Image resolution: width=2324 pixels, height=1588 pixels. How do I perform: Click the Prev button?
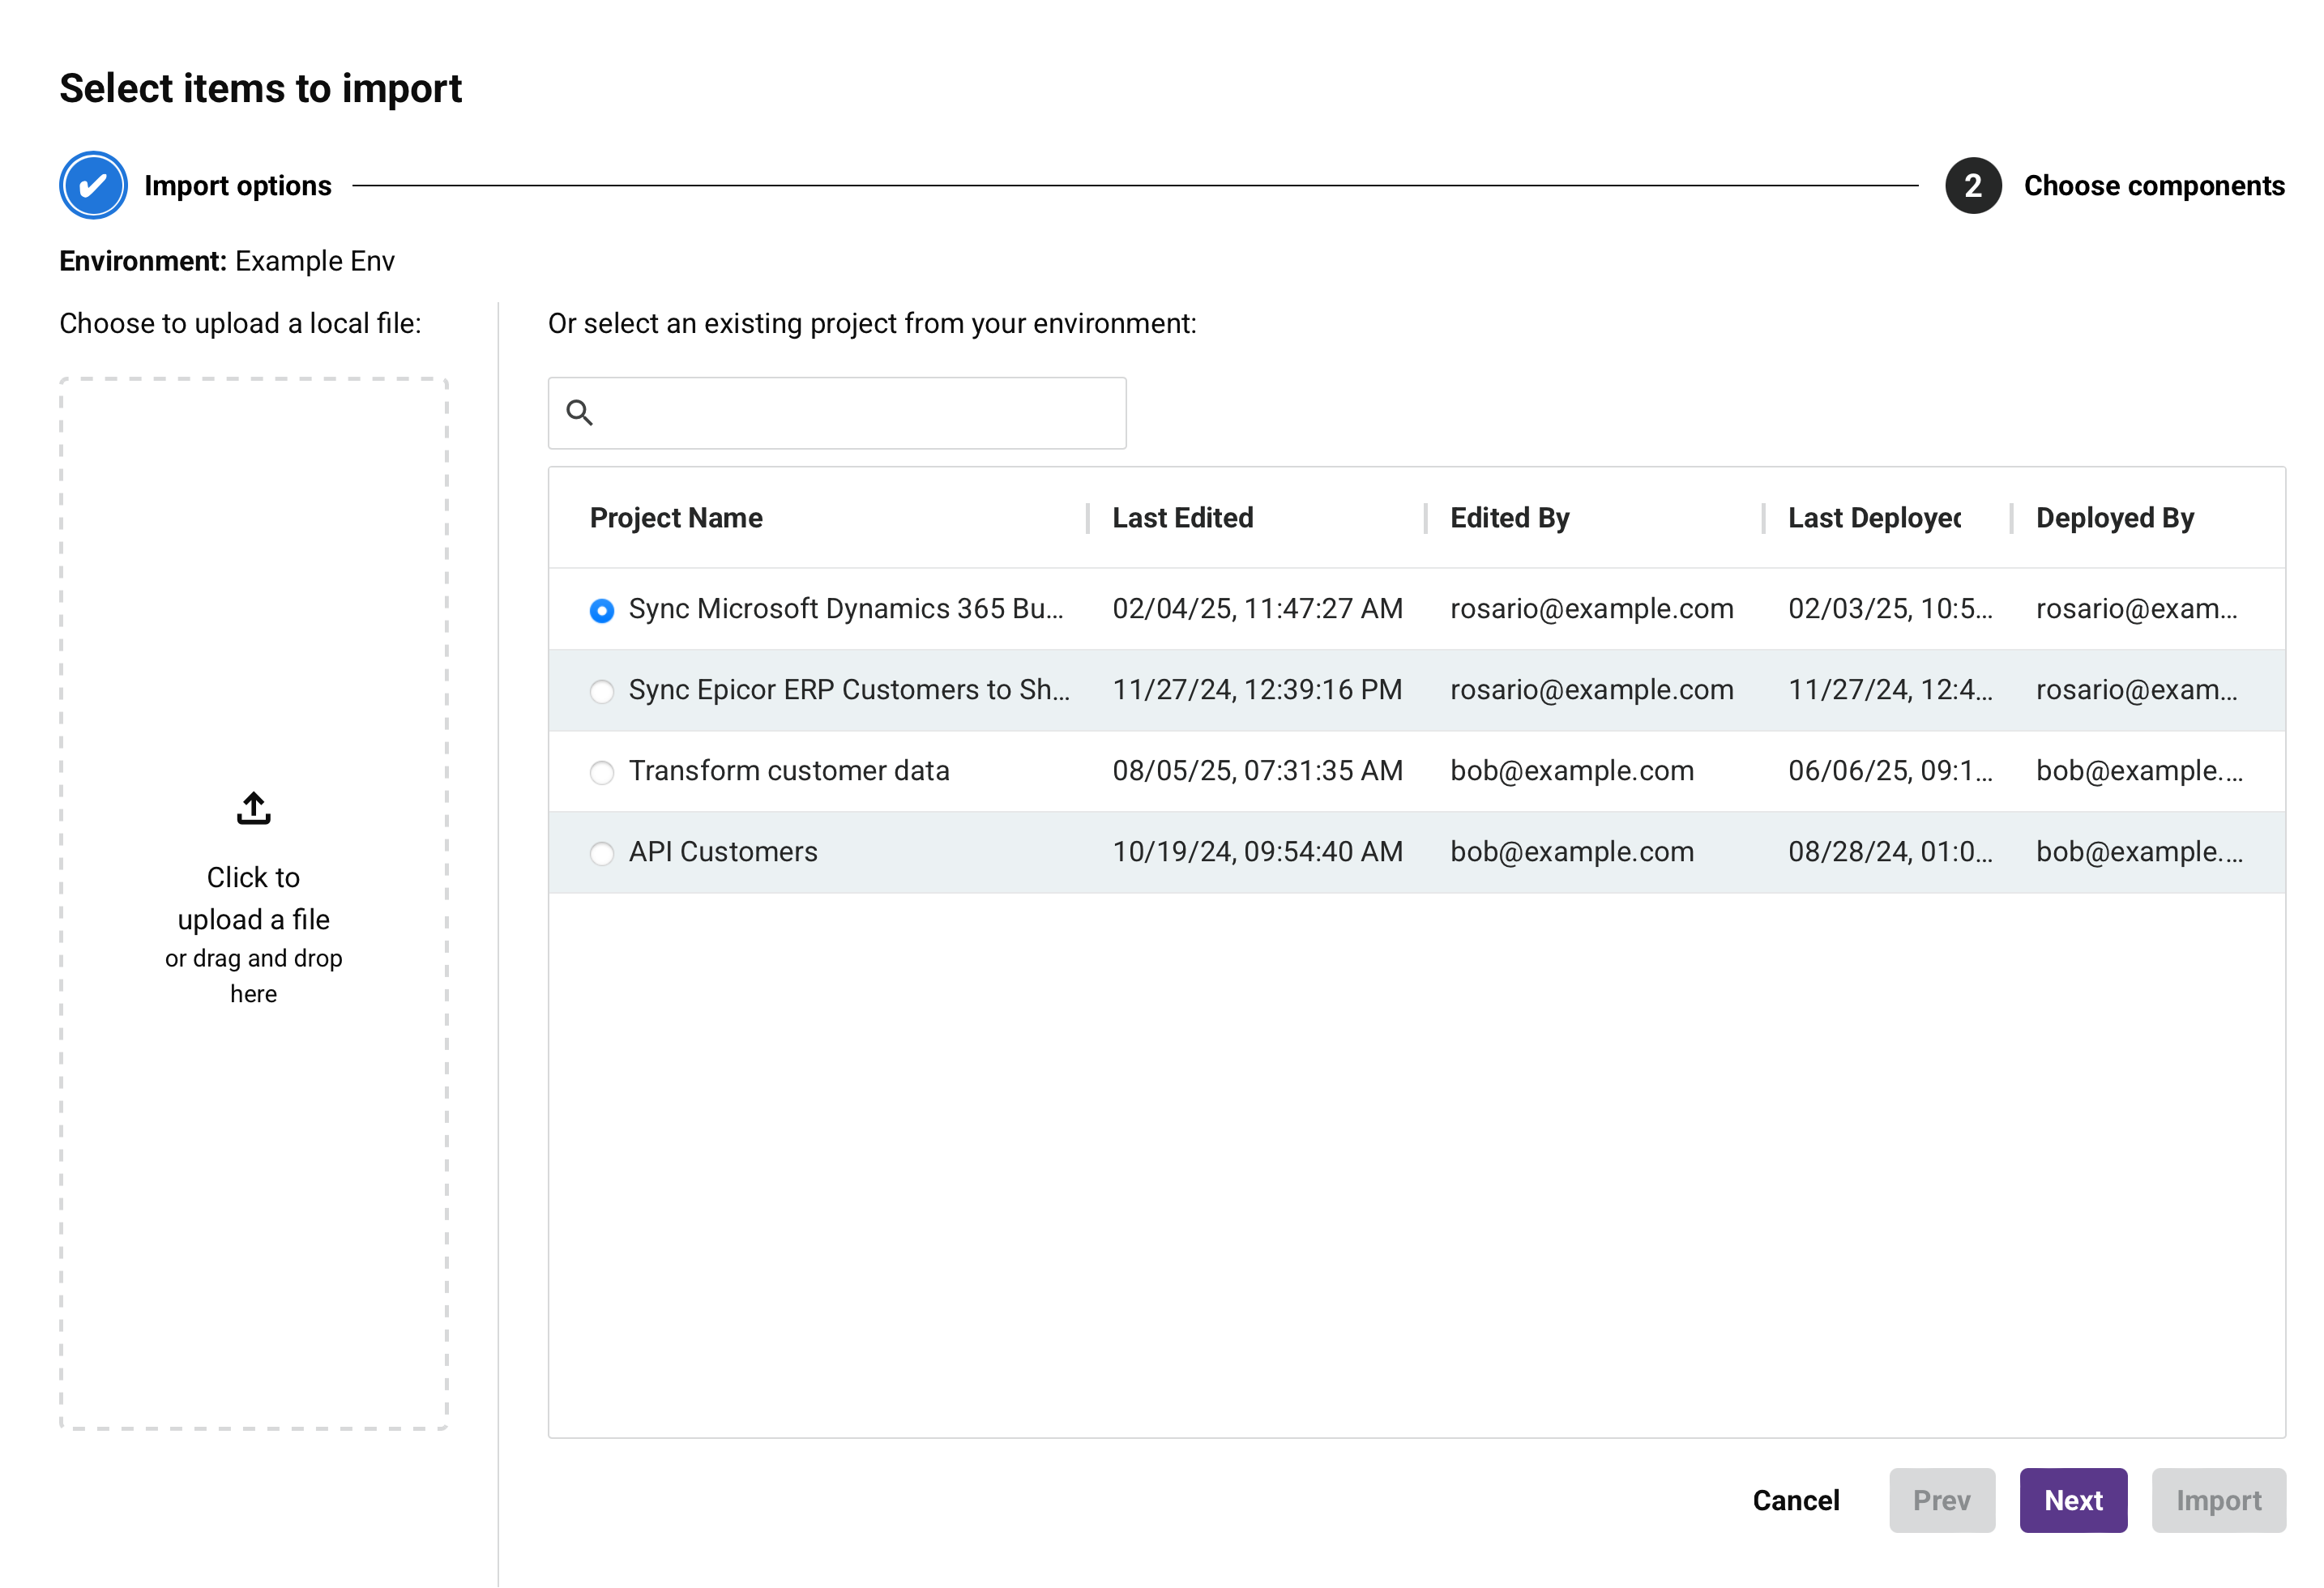(1940, 1499)
